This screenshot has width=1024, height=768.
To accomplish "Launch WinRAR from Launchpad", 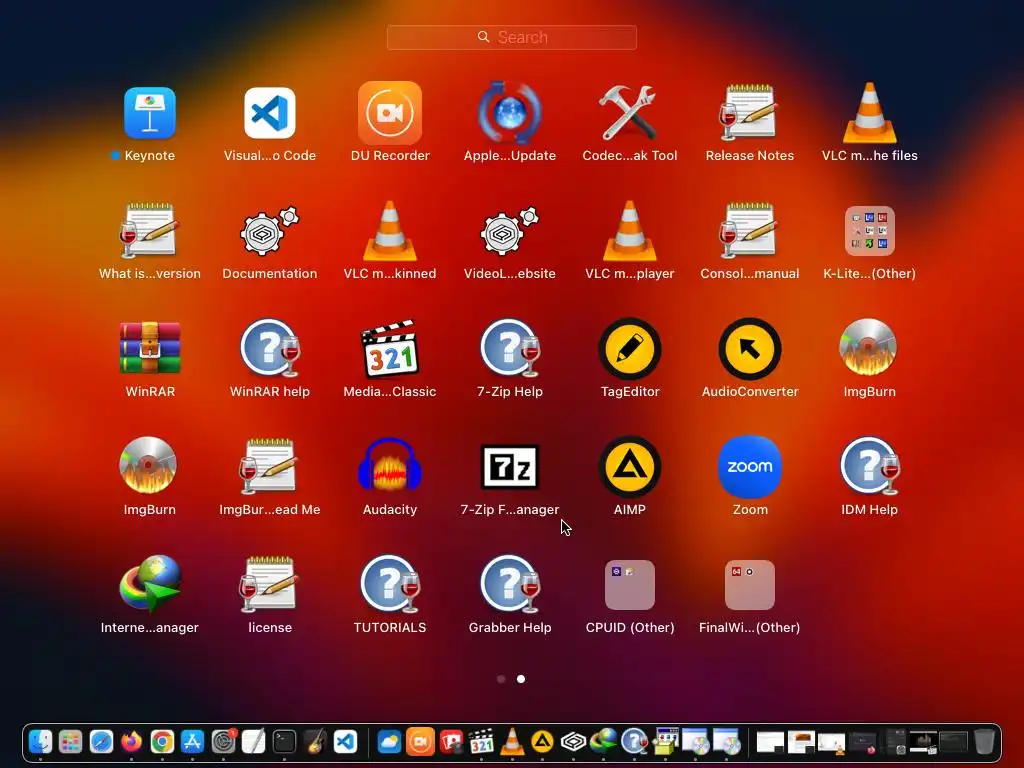I will [x=150, y=349].
